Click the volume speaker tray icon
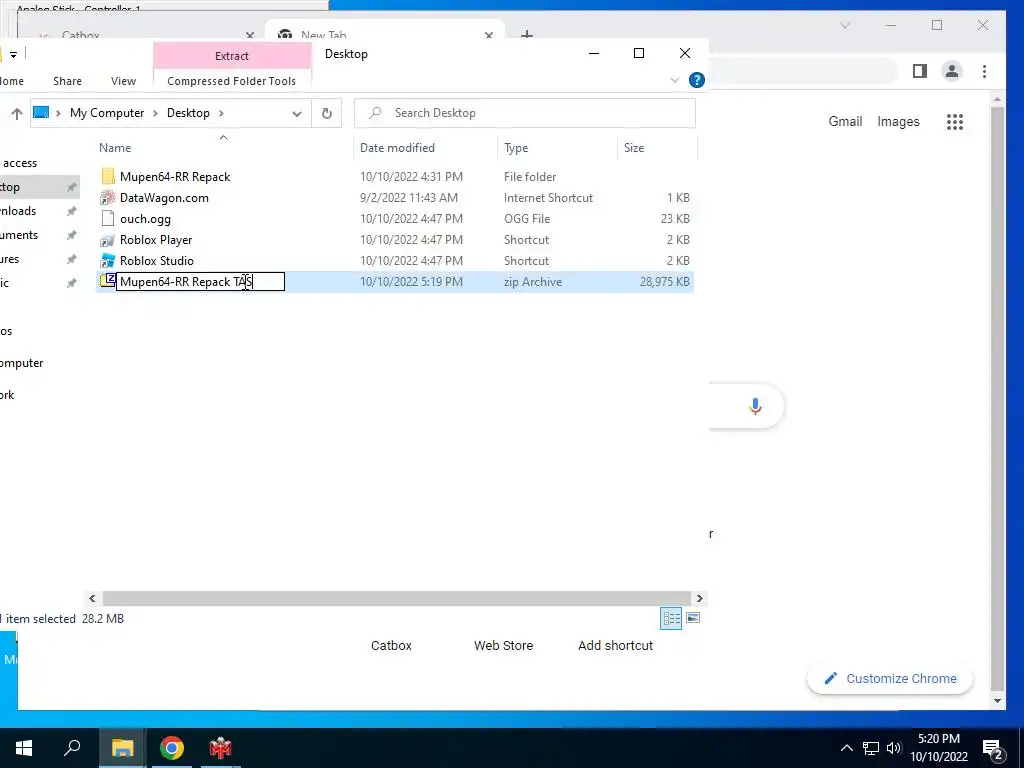The height and width of the screenshot is (768, 1024). (x=894, y=748)
